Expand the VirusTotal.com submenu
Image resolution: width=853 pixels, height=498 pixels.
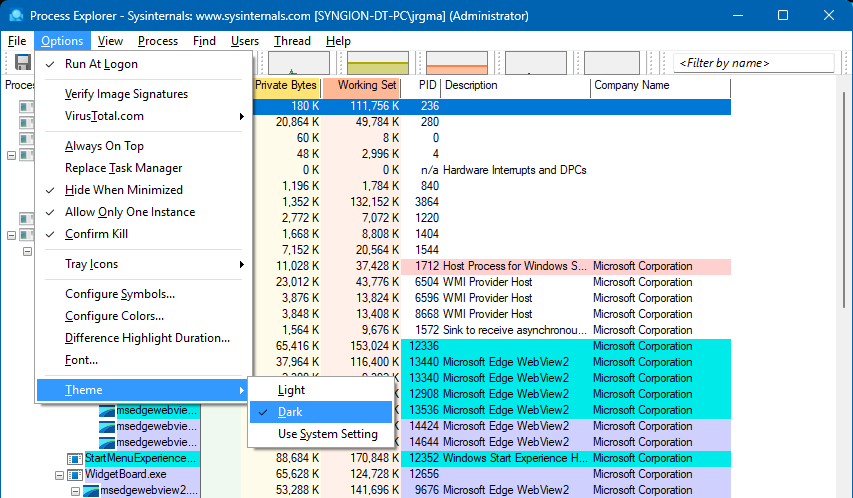click(144, 116)
